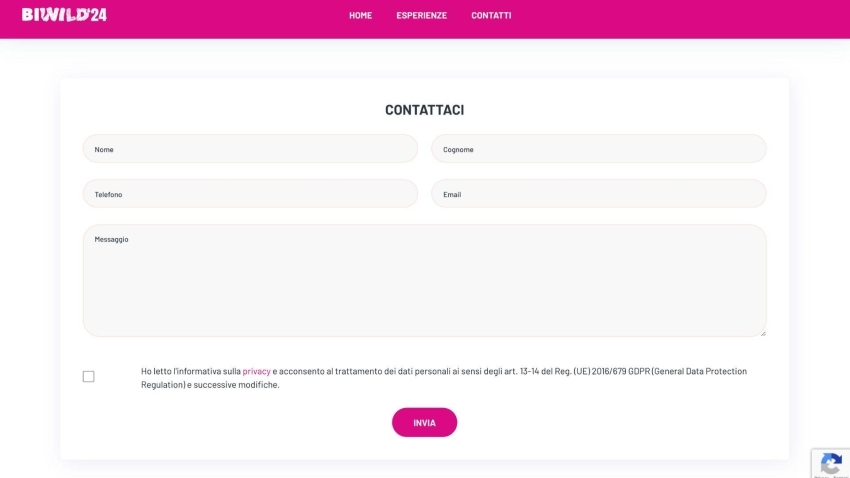Image resolution: width=850 pixels, height=478 pixels.
Task: Tick the privacy consent checkbox
Action: coord(89,377)
